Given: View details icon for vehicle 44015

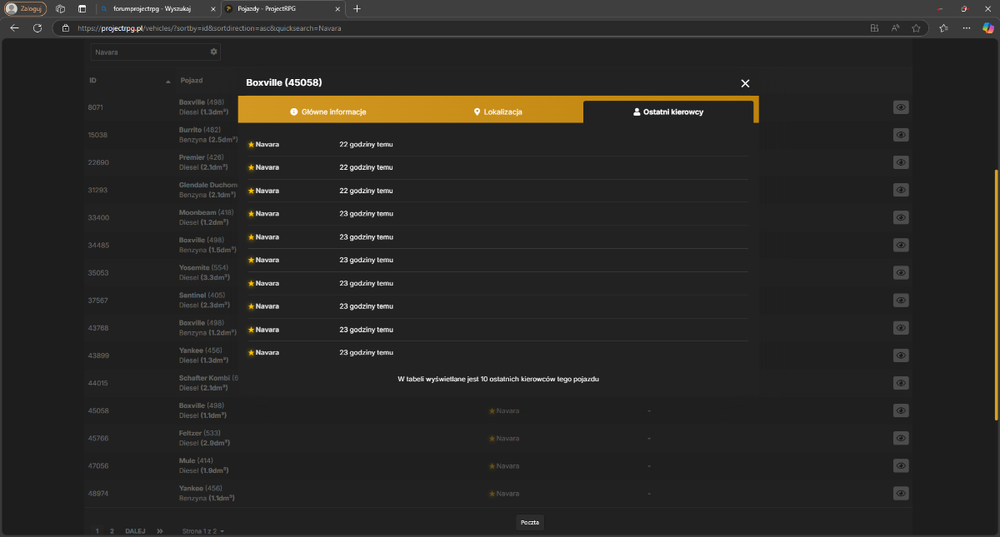Looking at the screenshot, I should click(x=901, y=383).
